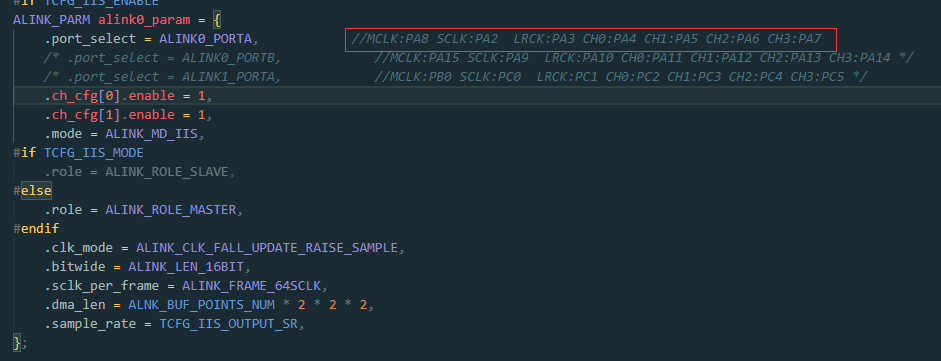941x361 pixels.
Task: Select the alink0_param variable name
Action: coord(144,20)
